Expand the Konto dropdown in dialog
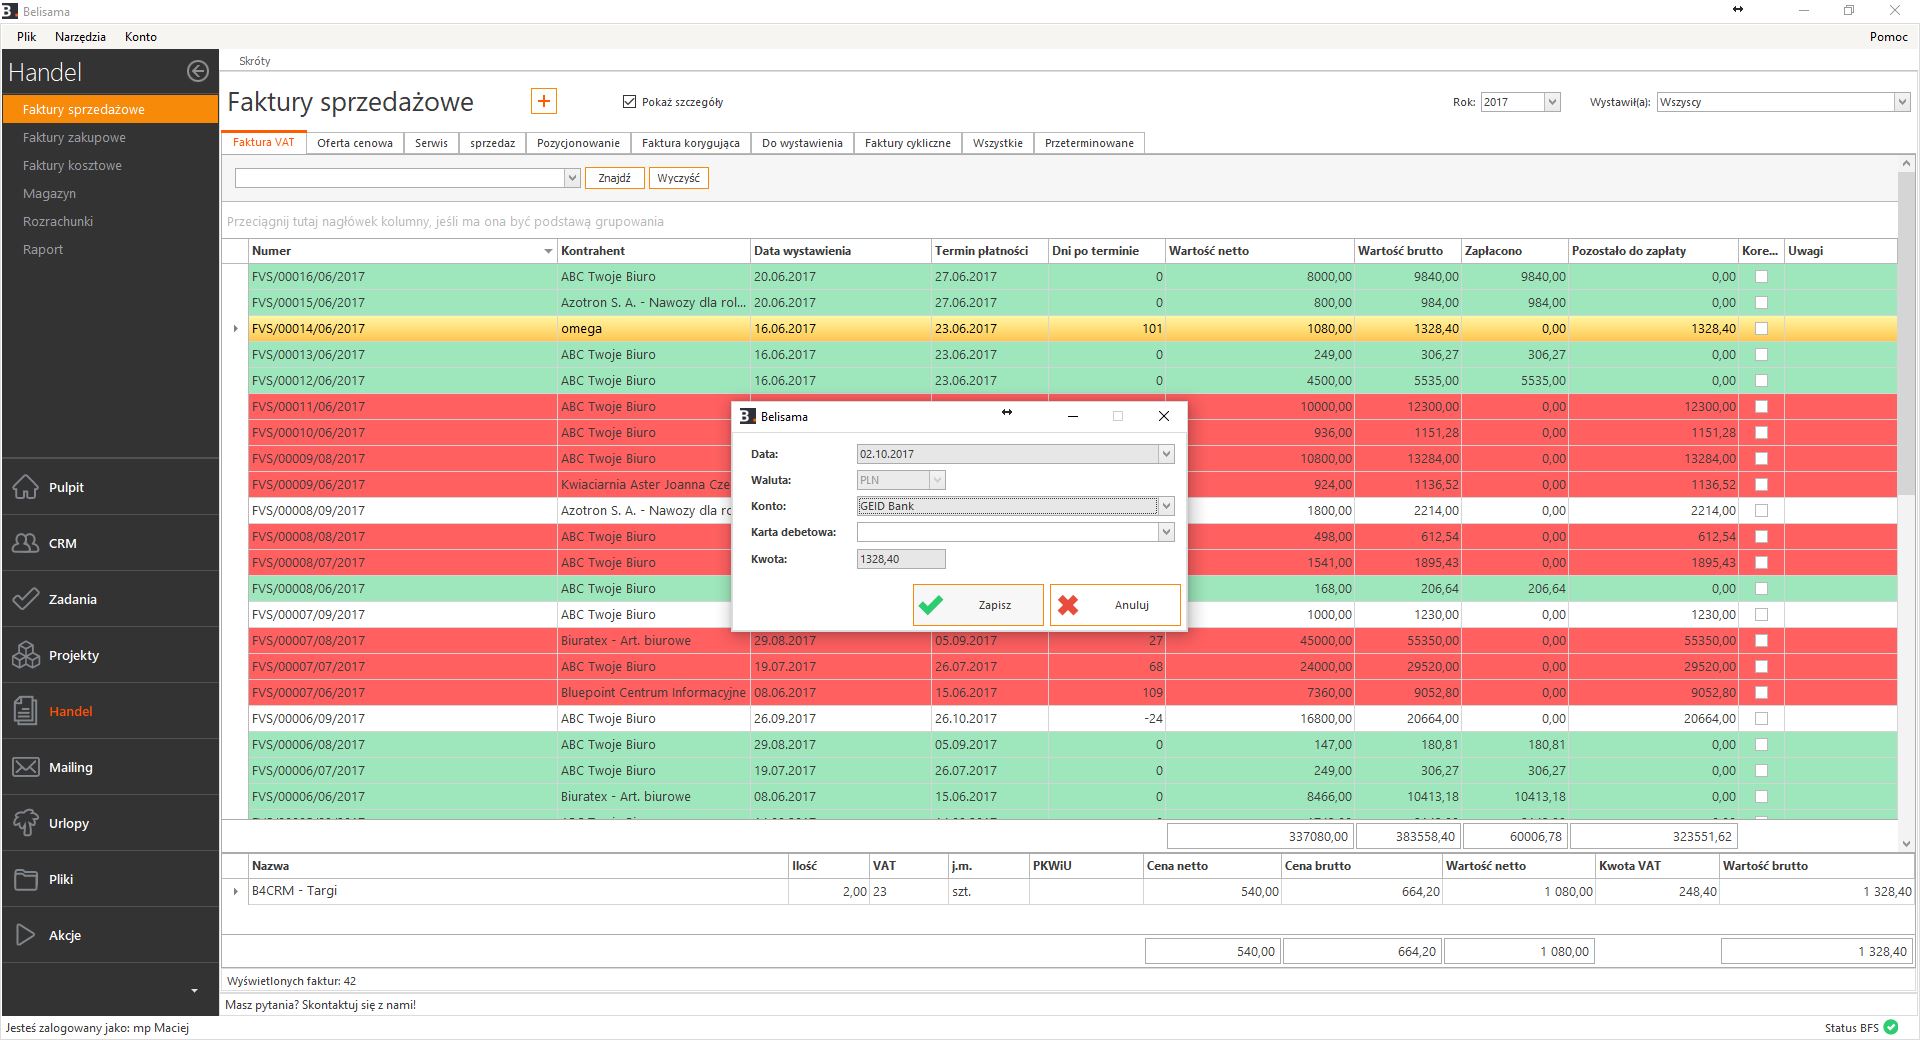The height and width of the screenshot is (1040, 1920). click(x=1165, y=506)
